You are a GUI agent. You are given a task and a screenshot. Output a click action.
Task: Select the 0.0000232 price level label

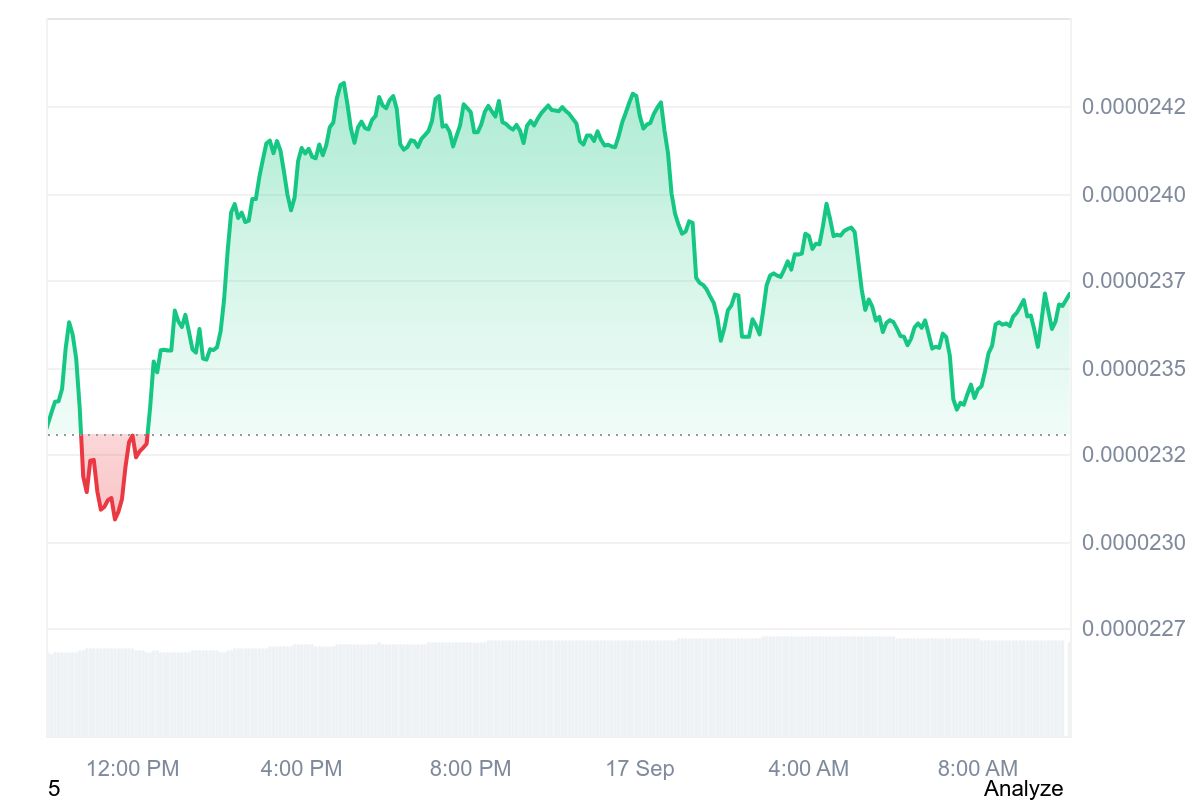pyautogui.click(x=1133, y=455)
